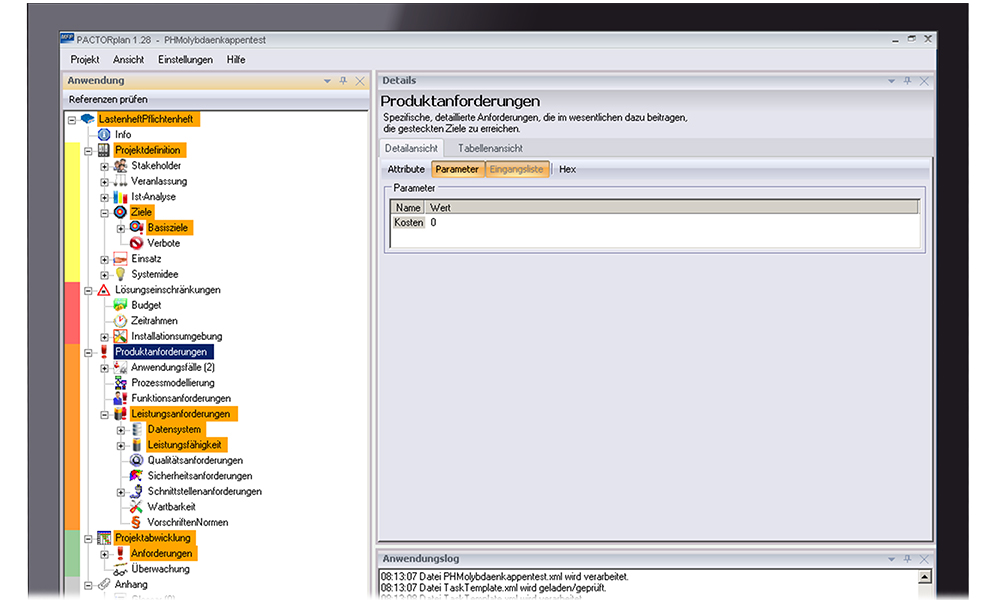This screenshot has height=600, width=1000.
Task: Click the Zeitrahmen clock icon
Action: tap(120, 321)
